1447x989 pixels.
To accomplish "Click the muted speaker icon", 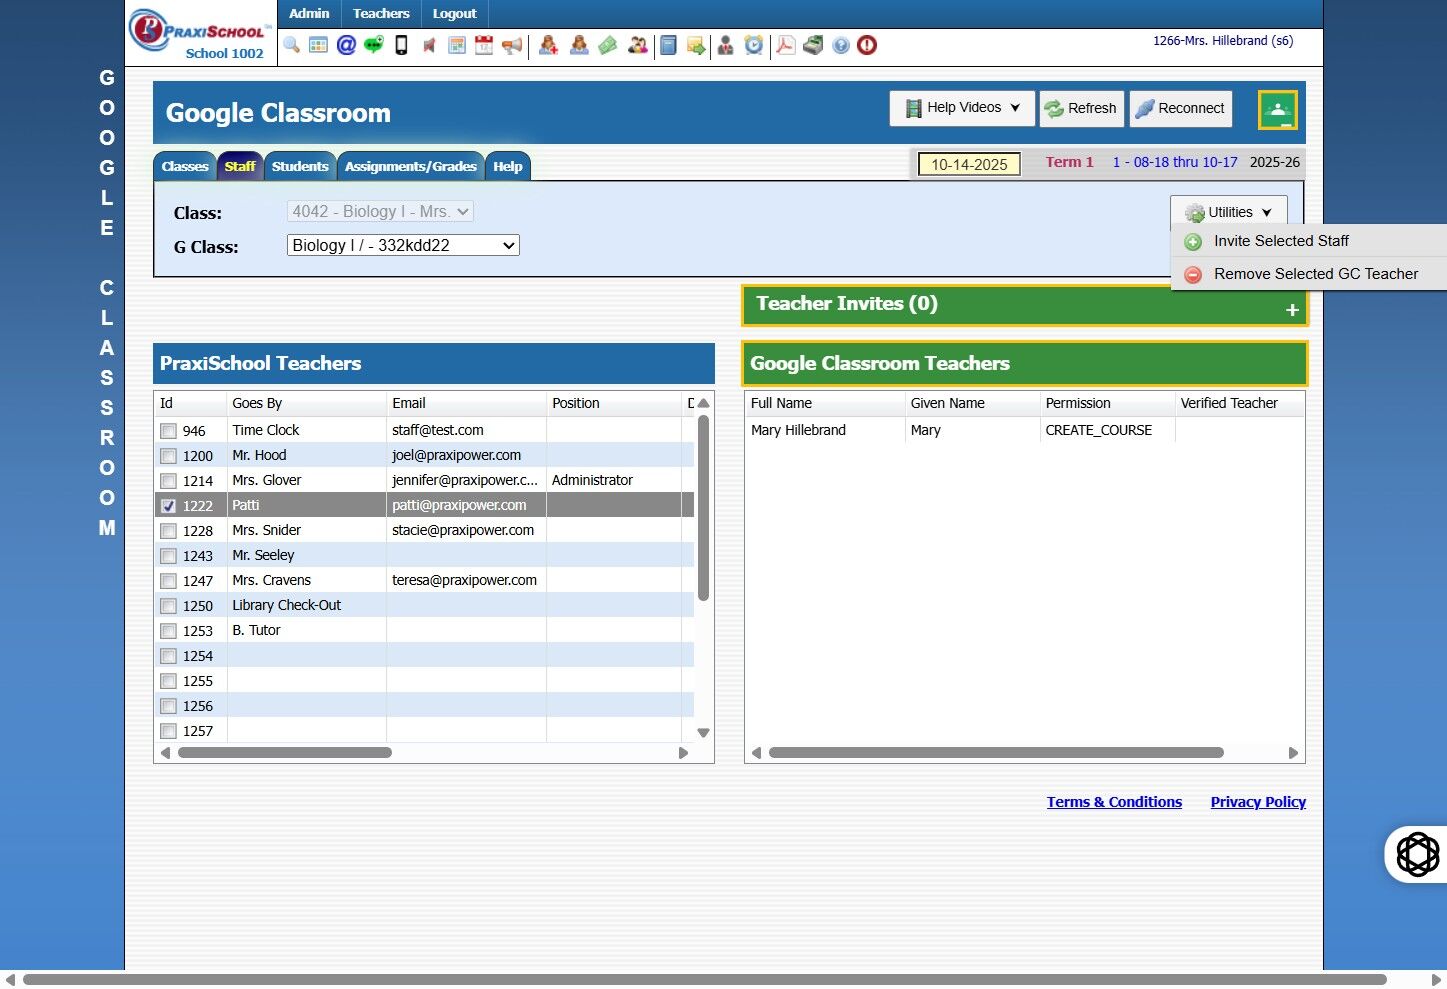I will (x=429, y=45).
